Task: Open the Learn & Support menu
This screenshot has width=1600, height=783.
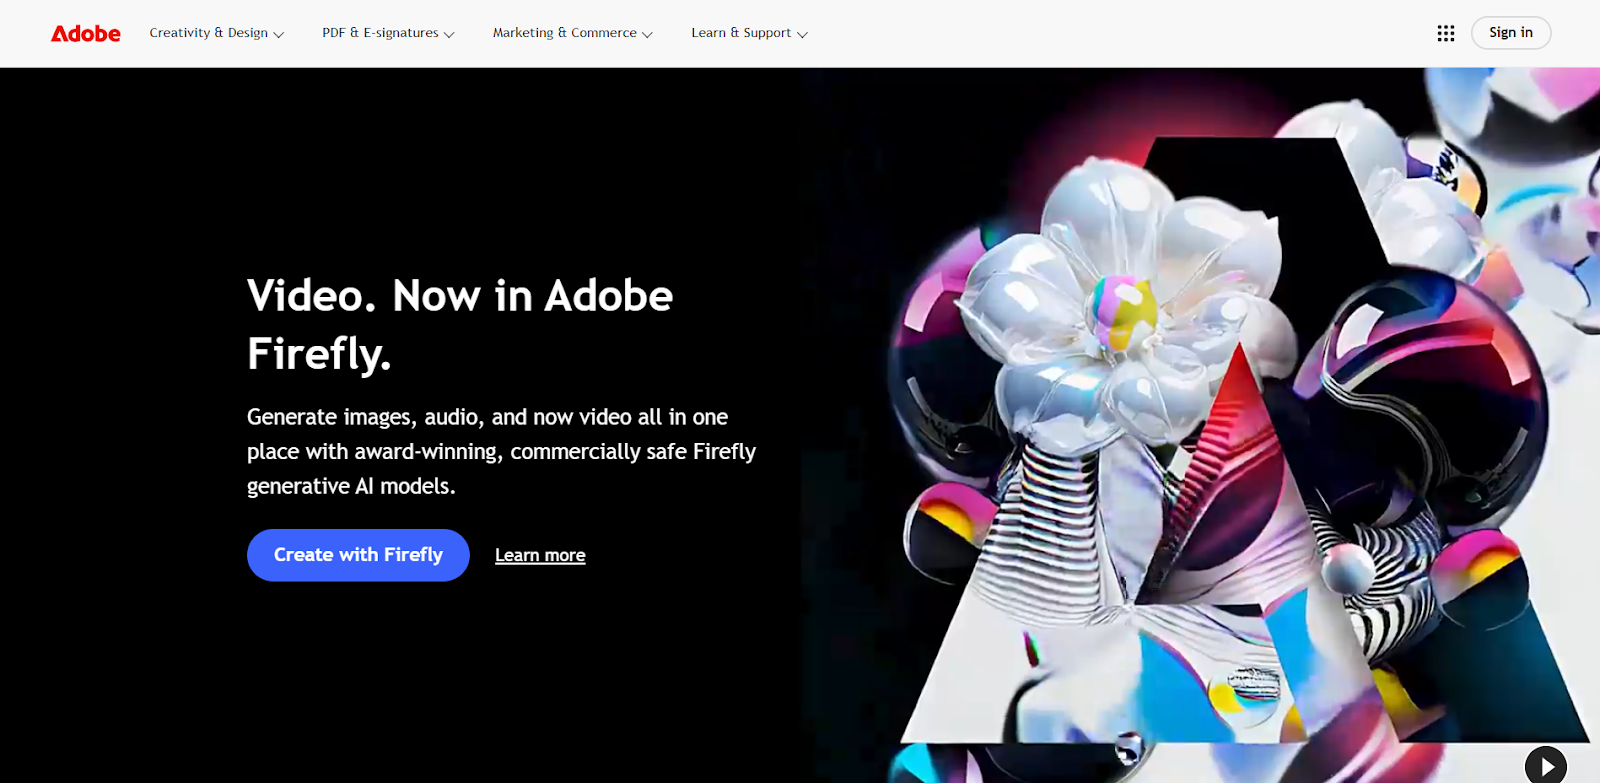Action: coord(749,33)
